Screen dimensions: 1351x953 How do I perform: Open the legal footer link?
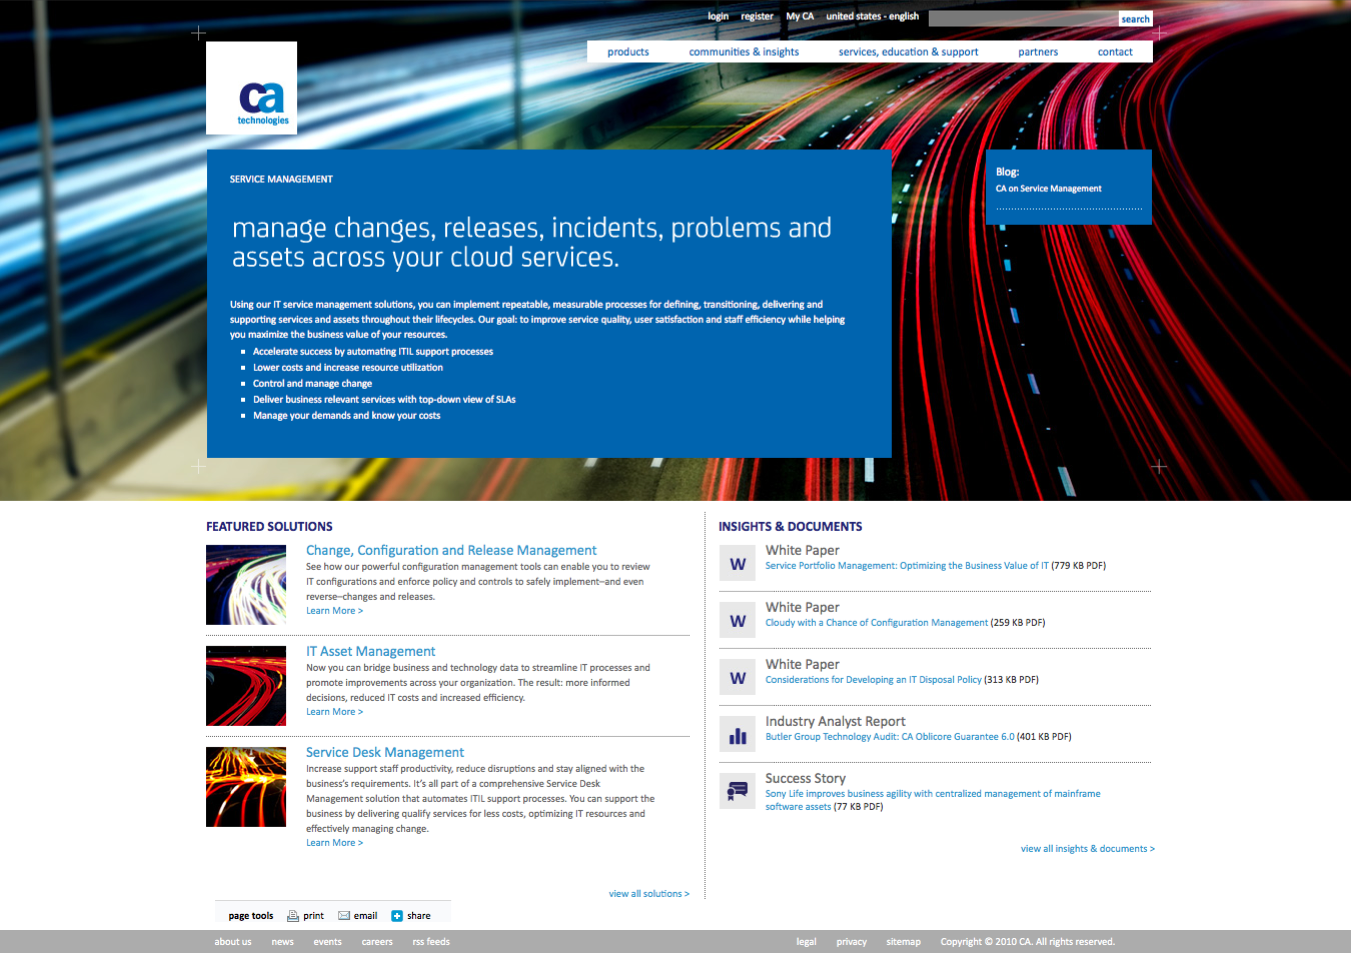(x=806, y=942)
